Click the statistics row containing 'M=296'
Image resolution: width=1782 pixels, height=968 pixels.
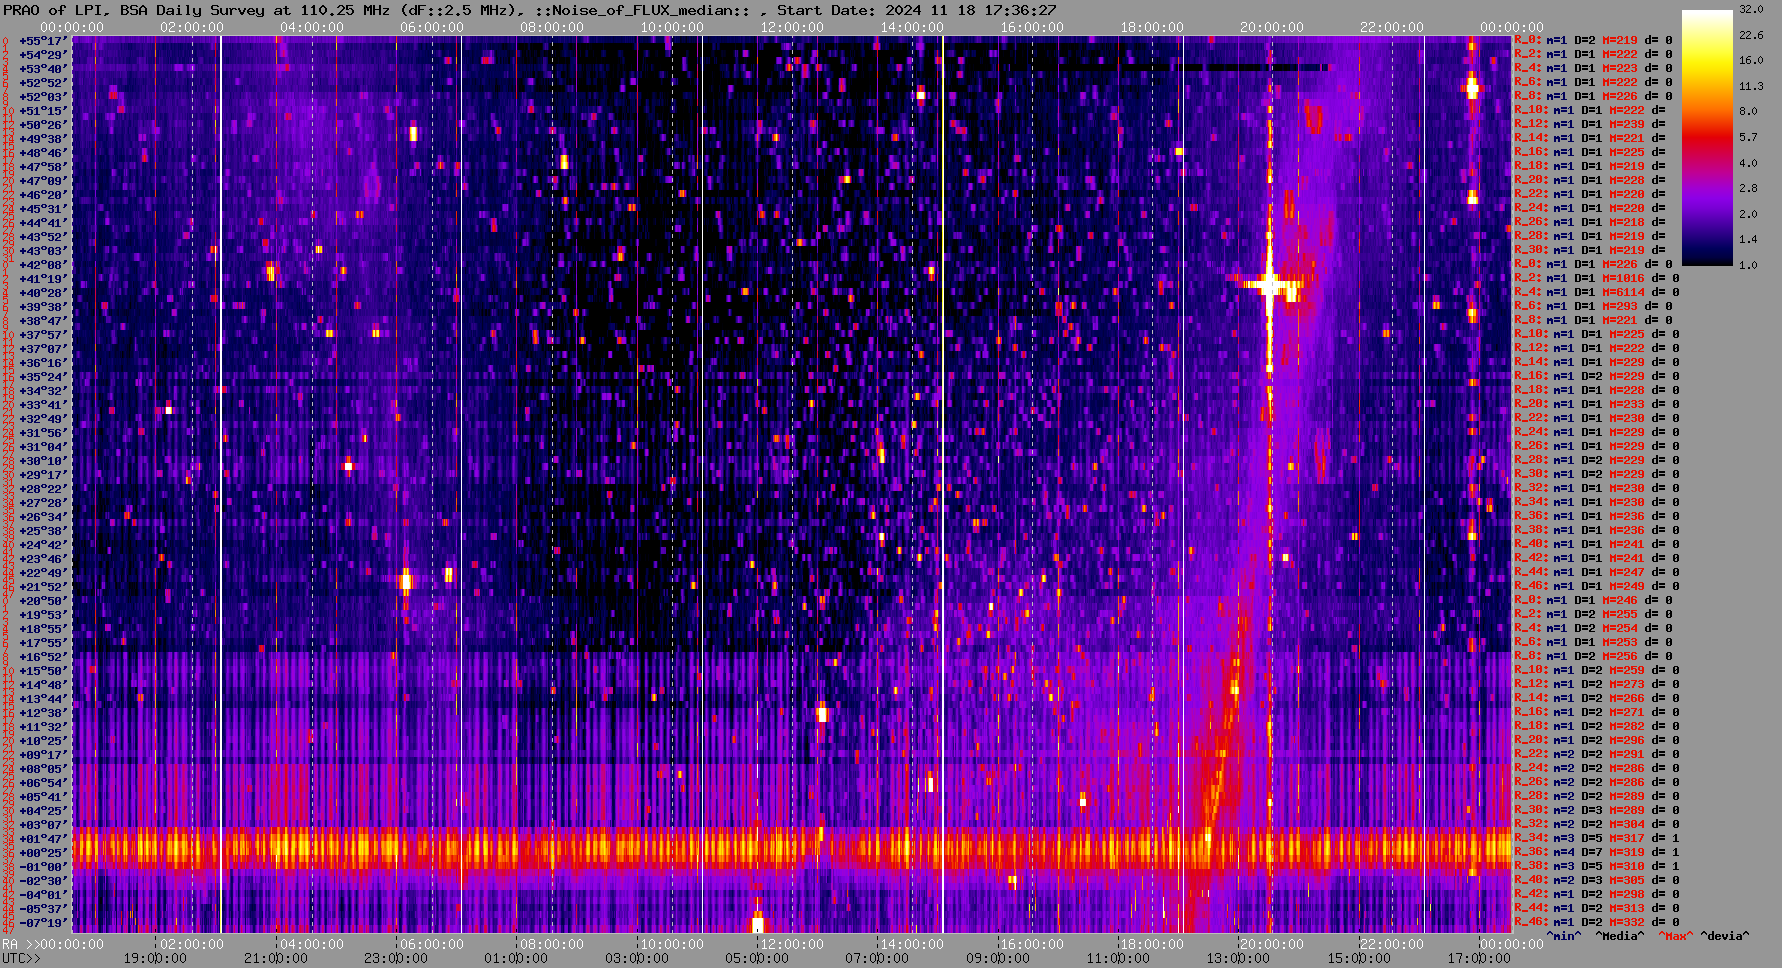click(1597, 740)
